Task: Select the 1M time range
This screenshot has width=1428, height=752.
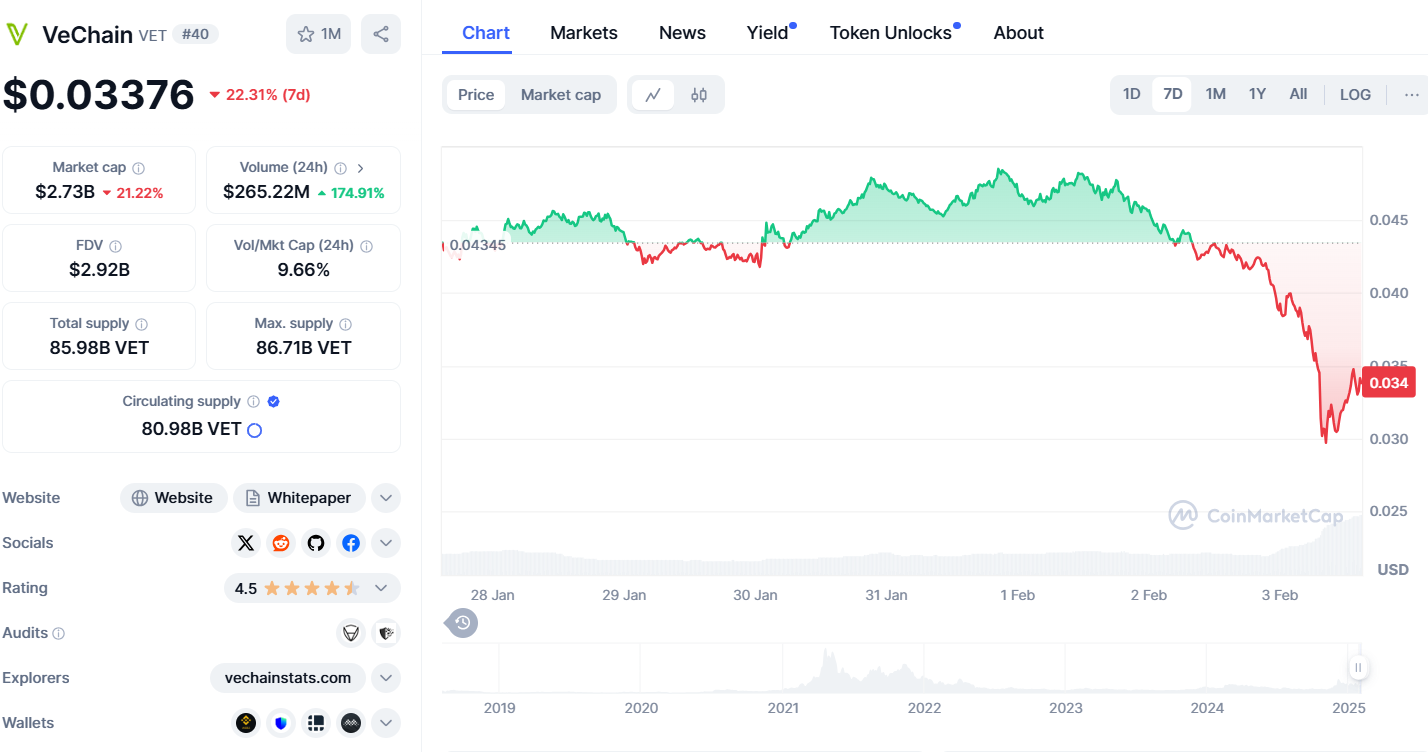Action: (x=1215, y=94)
